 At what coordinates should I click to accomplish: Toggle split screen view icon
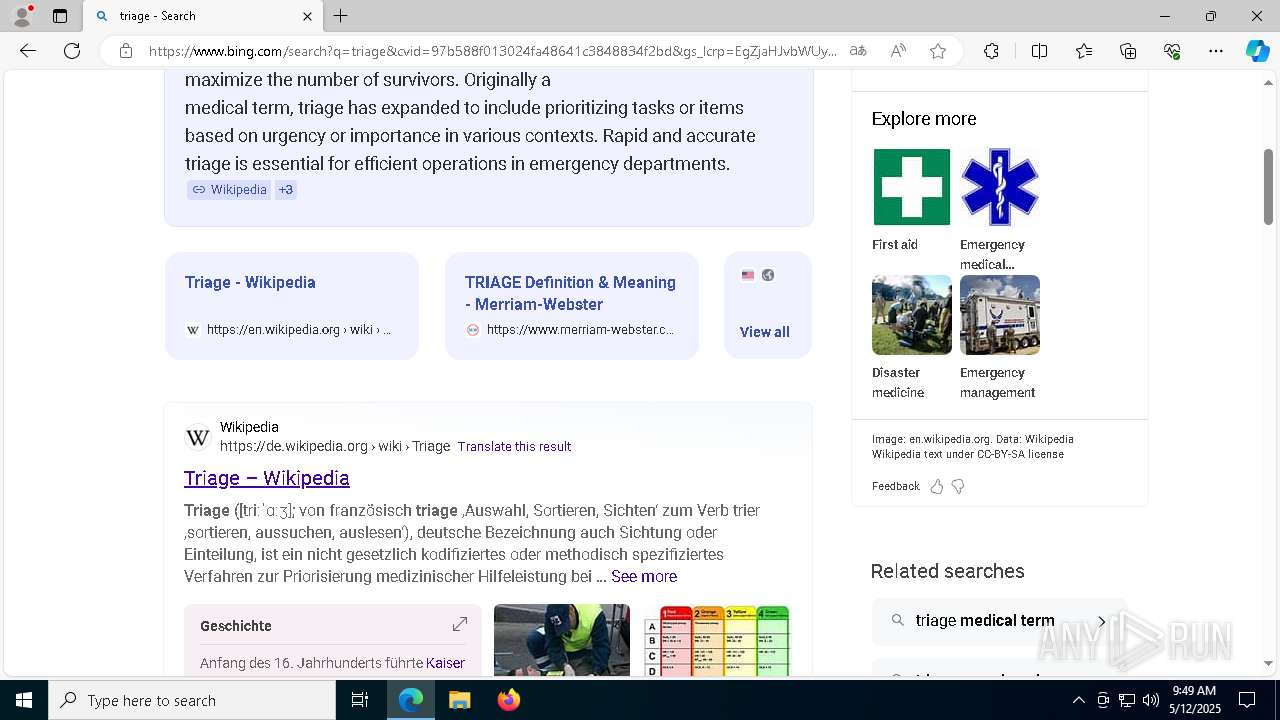pyautogui.click(x=1039, y=51)
